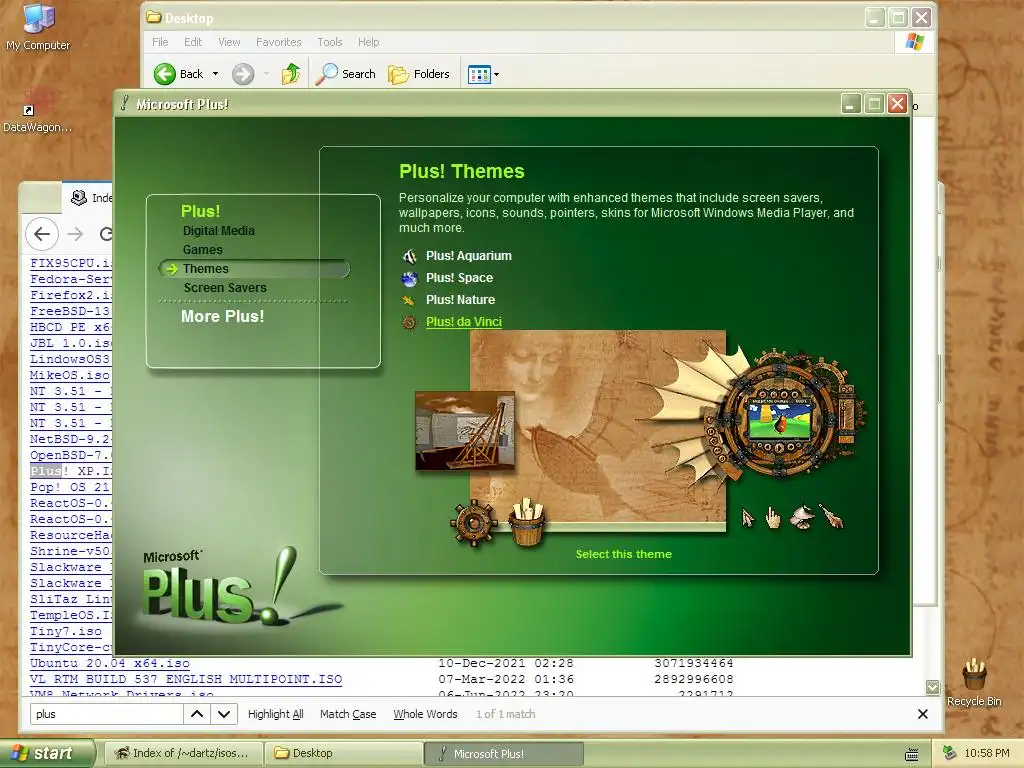Close the find bar

[x=923, y=714]
